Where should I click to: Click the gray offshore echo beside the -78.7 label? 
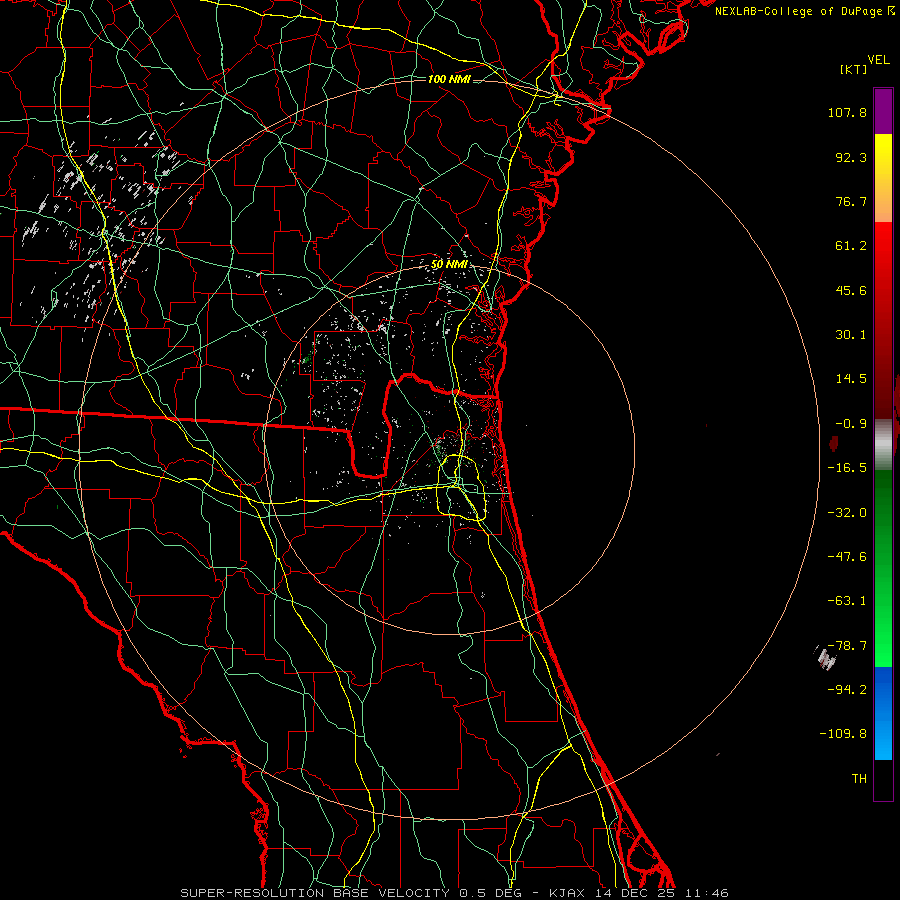point(825,658)
